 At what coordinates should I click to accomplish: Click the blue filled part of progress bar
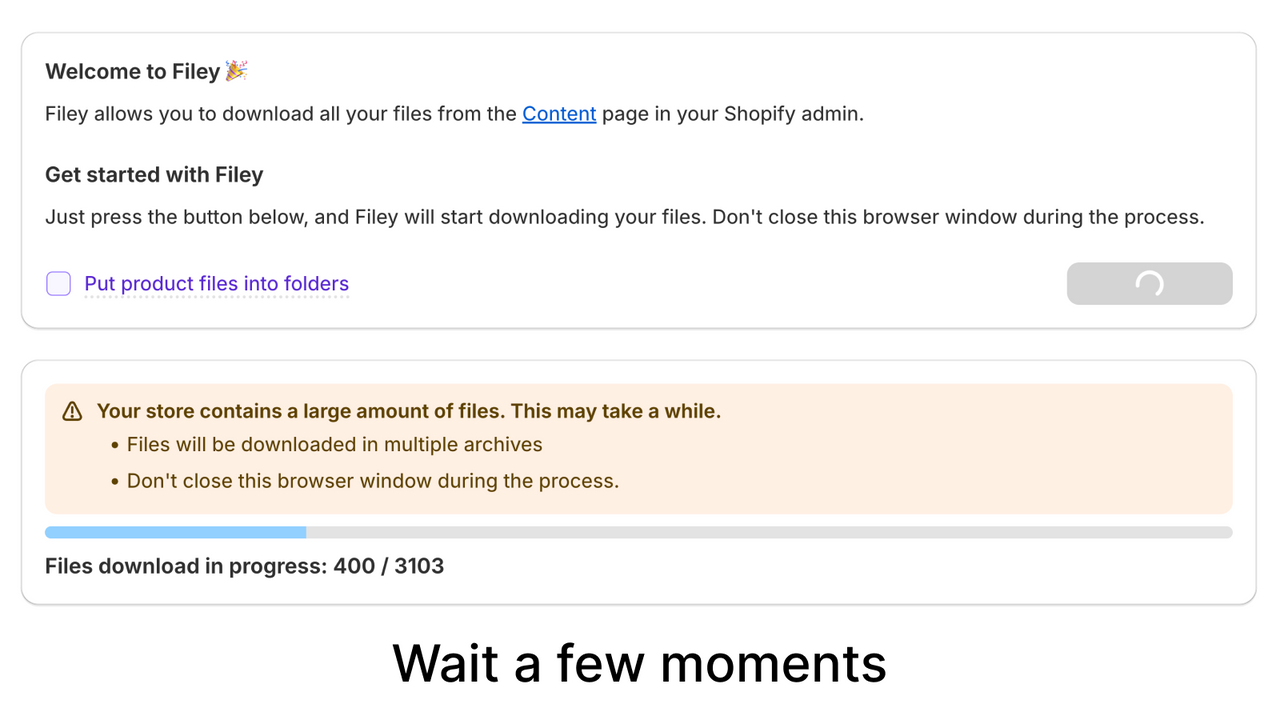pyautogui.click(x=175, y=533)
